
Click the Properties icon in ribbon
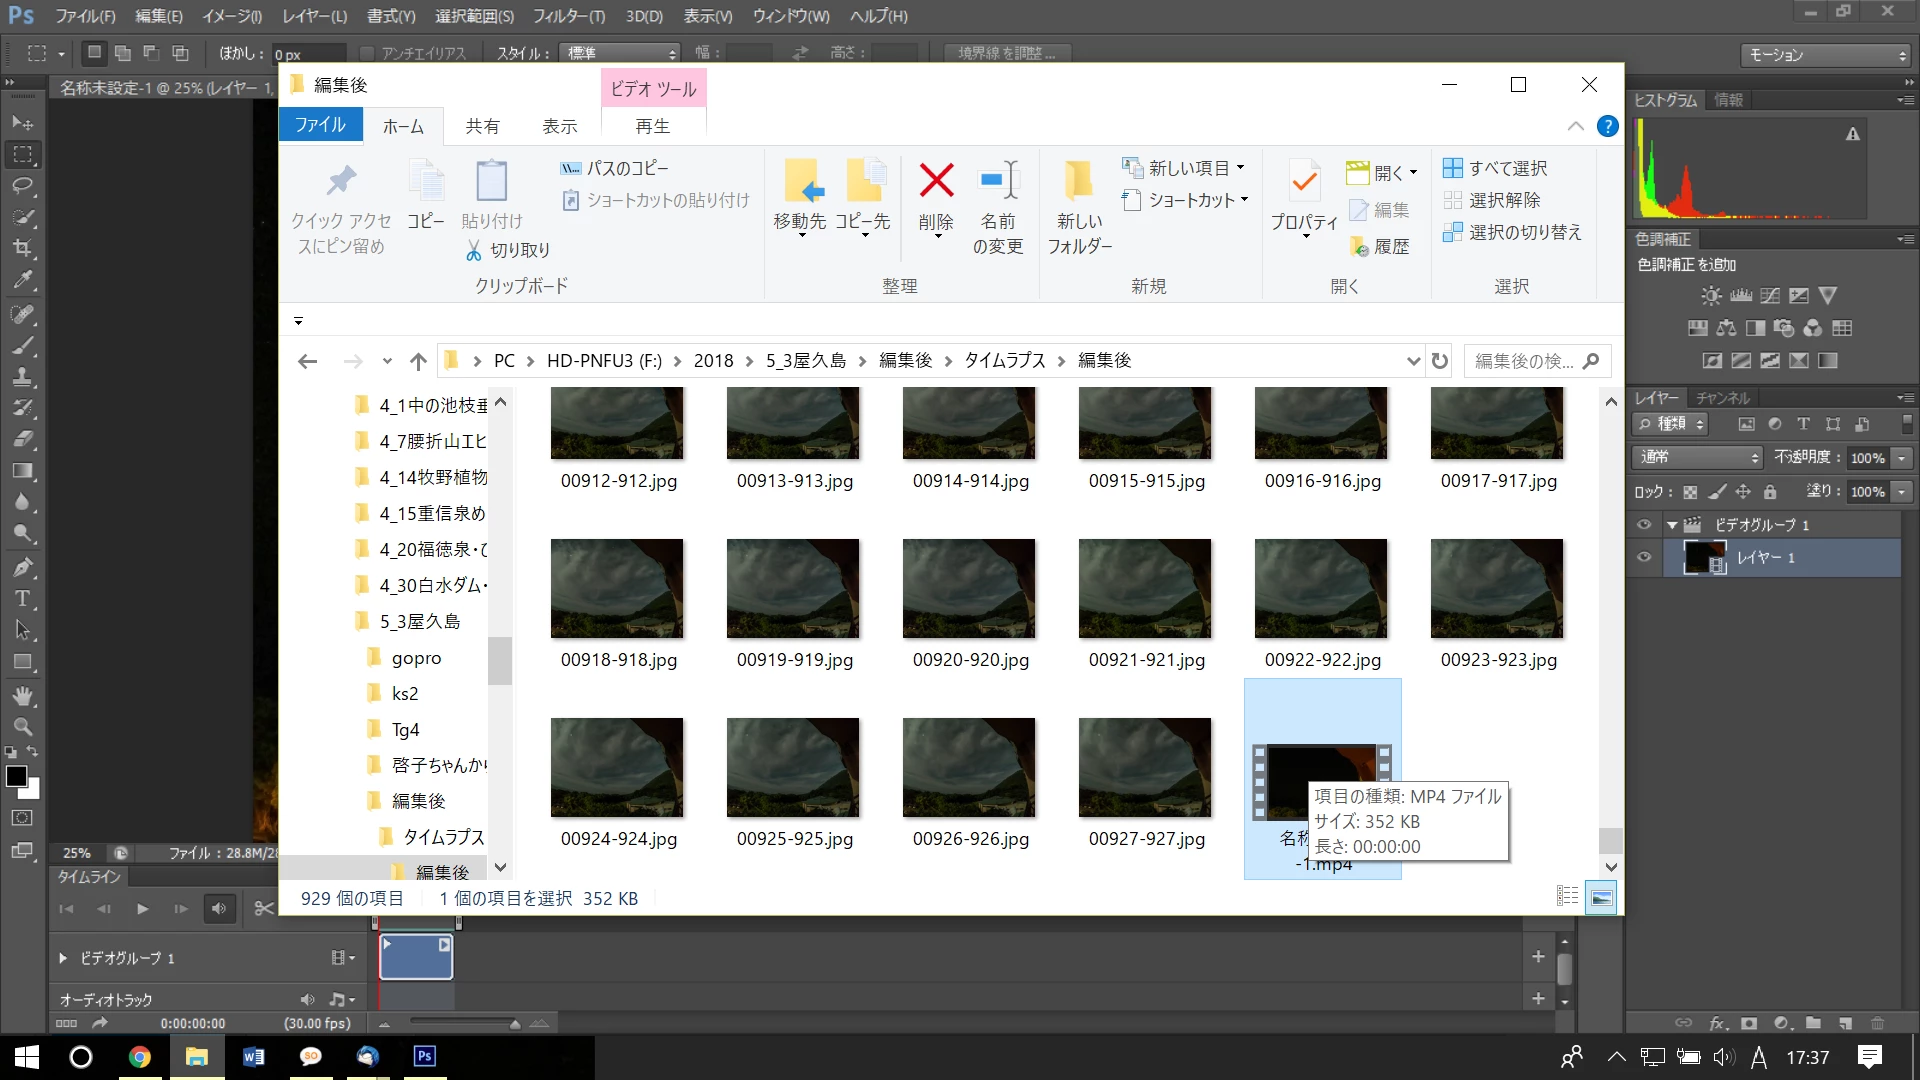point(1304,181)
